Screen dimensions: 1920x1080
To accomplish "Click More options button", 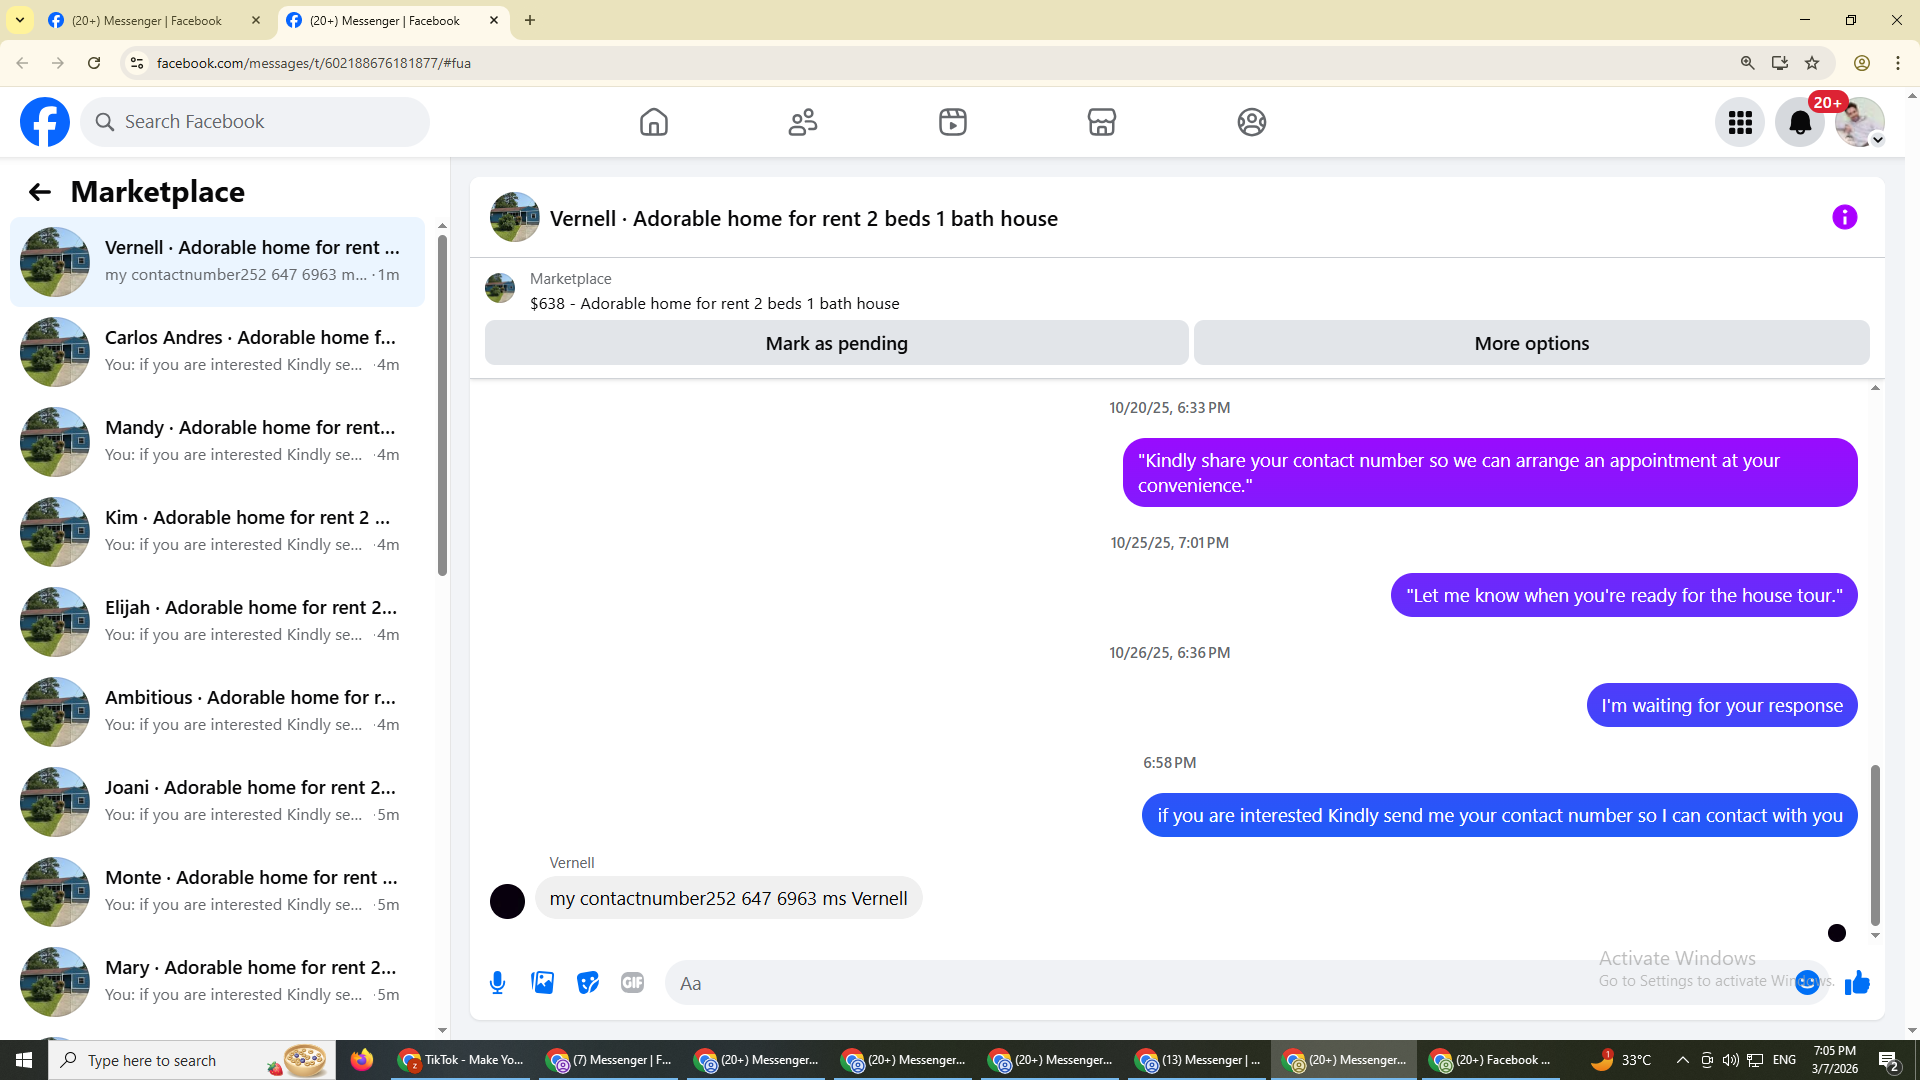I will pos(1532,343).
